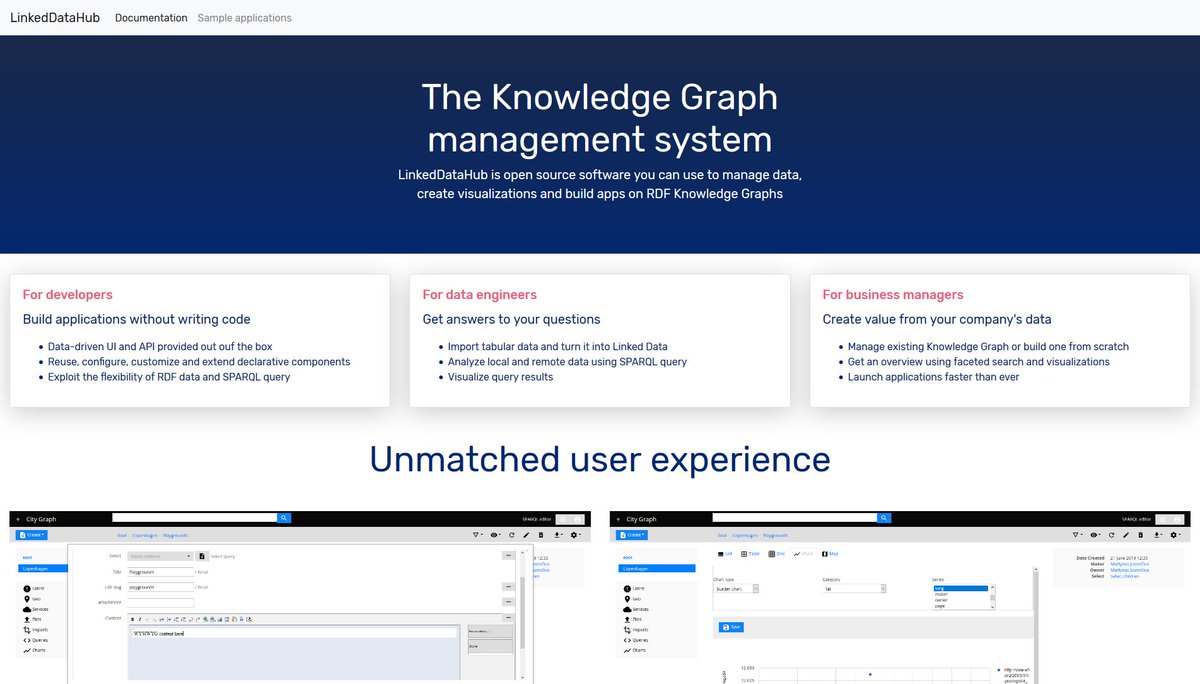1200x684 pixels.
Task: Click the Latest icon in left screenshot sidebar
Action: click(26, 588)
